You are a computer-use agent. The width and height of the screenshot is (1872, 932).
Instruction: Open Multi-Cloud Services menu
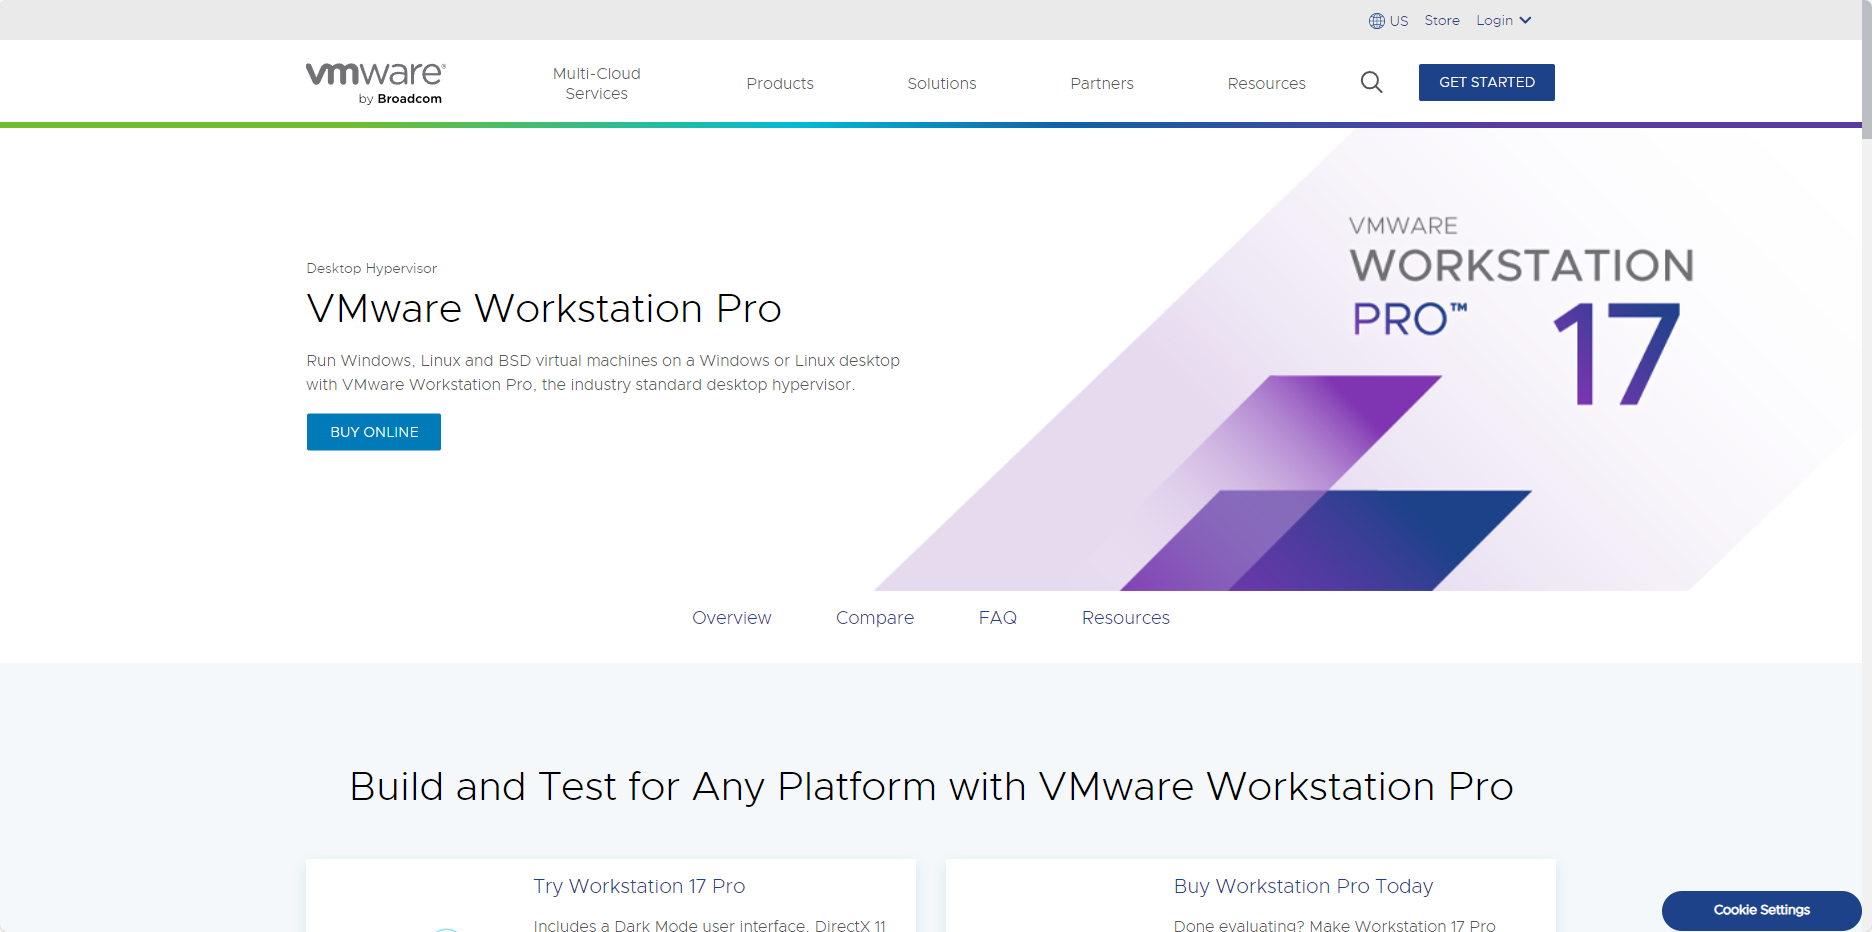pyautogui.click(x=597, y=83)
